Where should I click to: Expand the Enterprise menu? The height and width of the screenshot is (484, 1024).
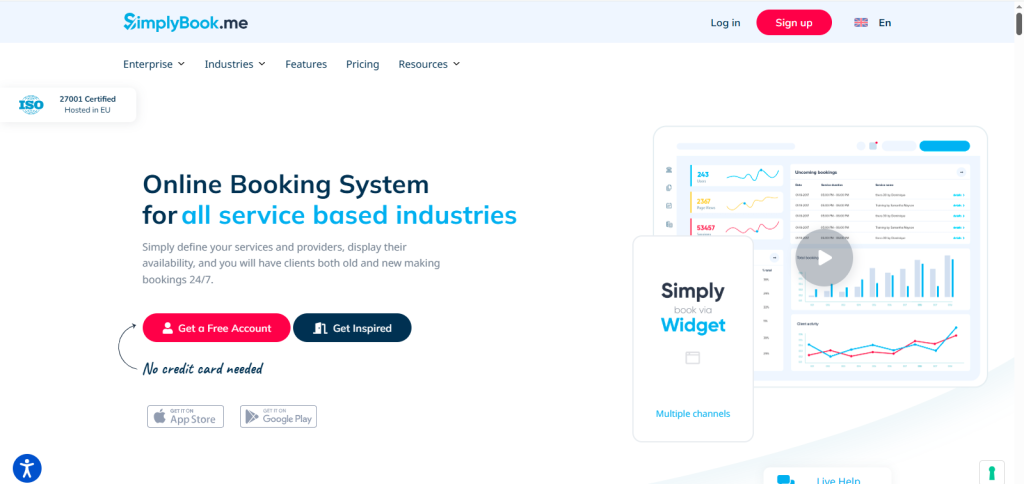pos(153,64)
